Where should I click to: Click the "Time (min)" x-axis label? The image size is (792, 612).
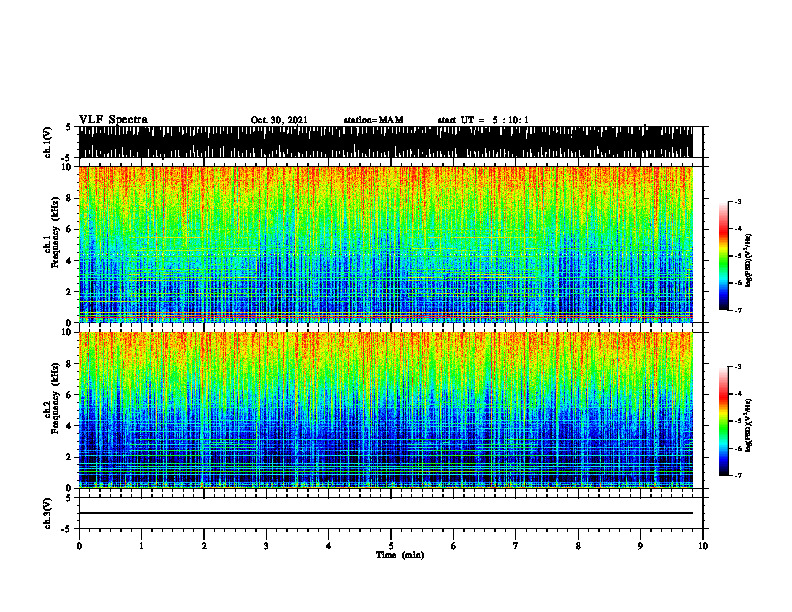click(x=400, y=555)
